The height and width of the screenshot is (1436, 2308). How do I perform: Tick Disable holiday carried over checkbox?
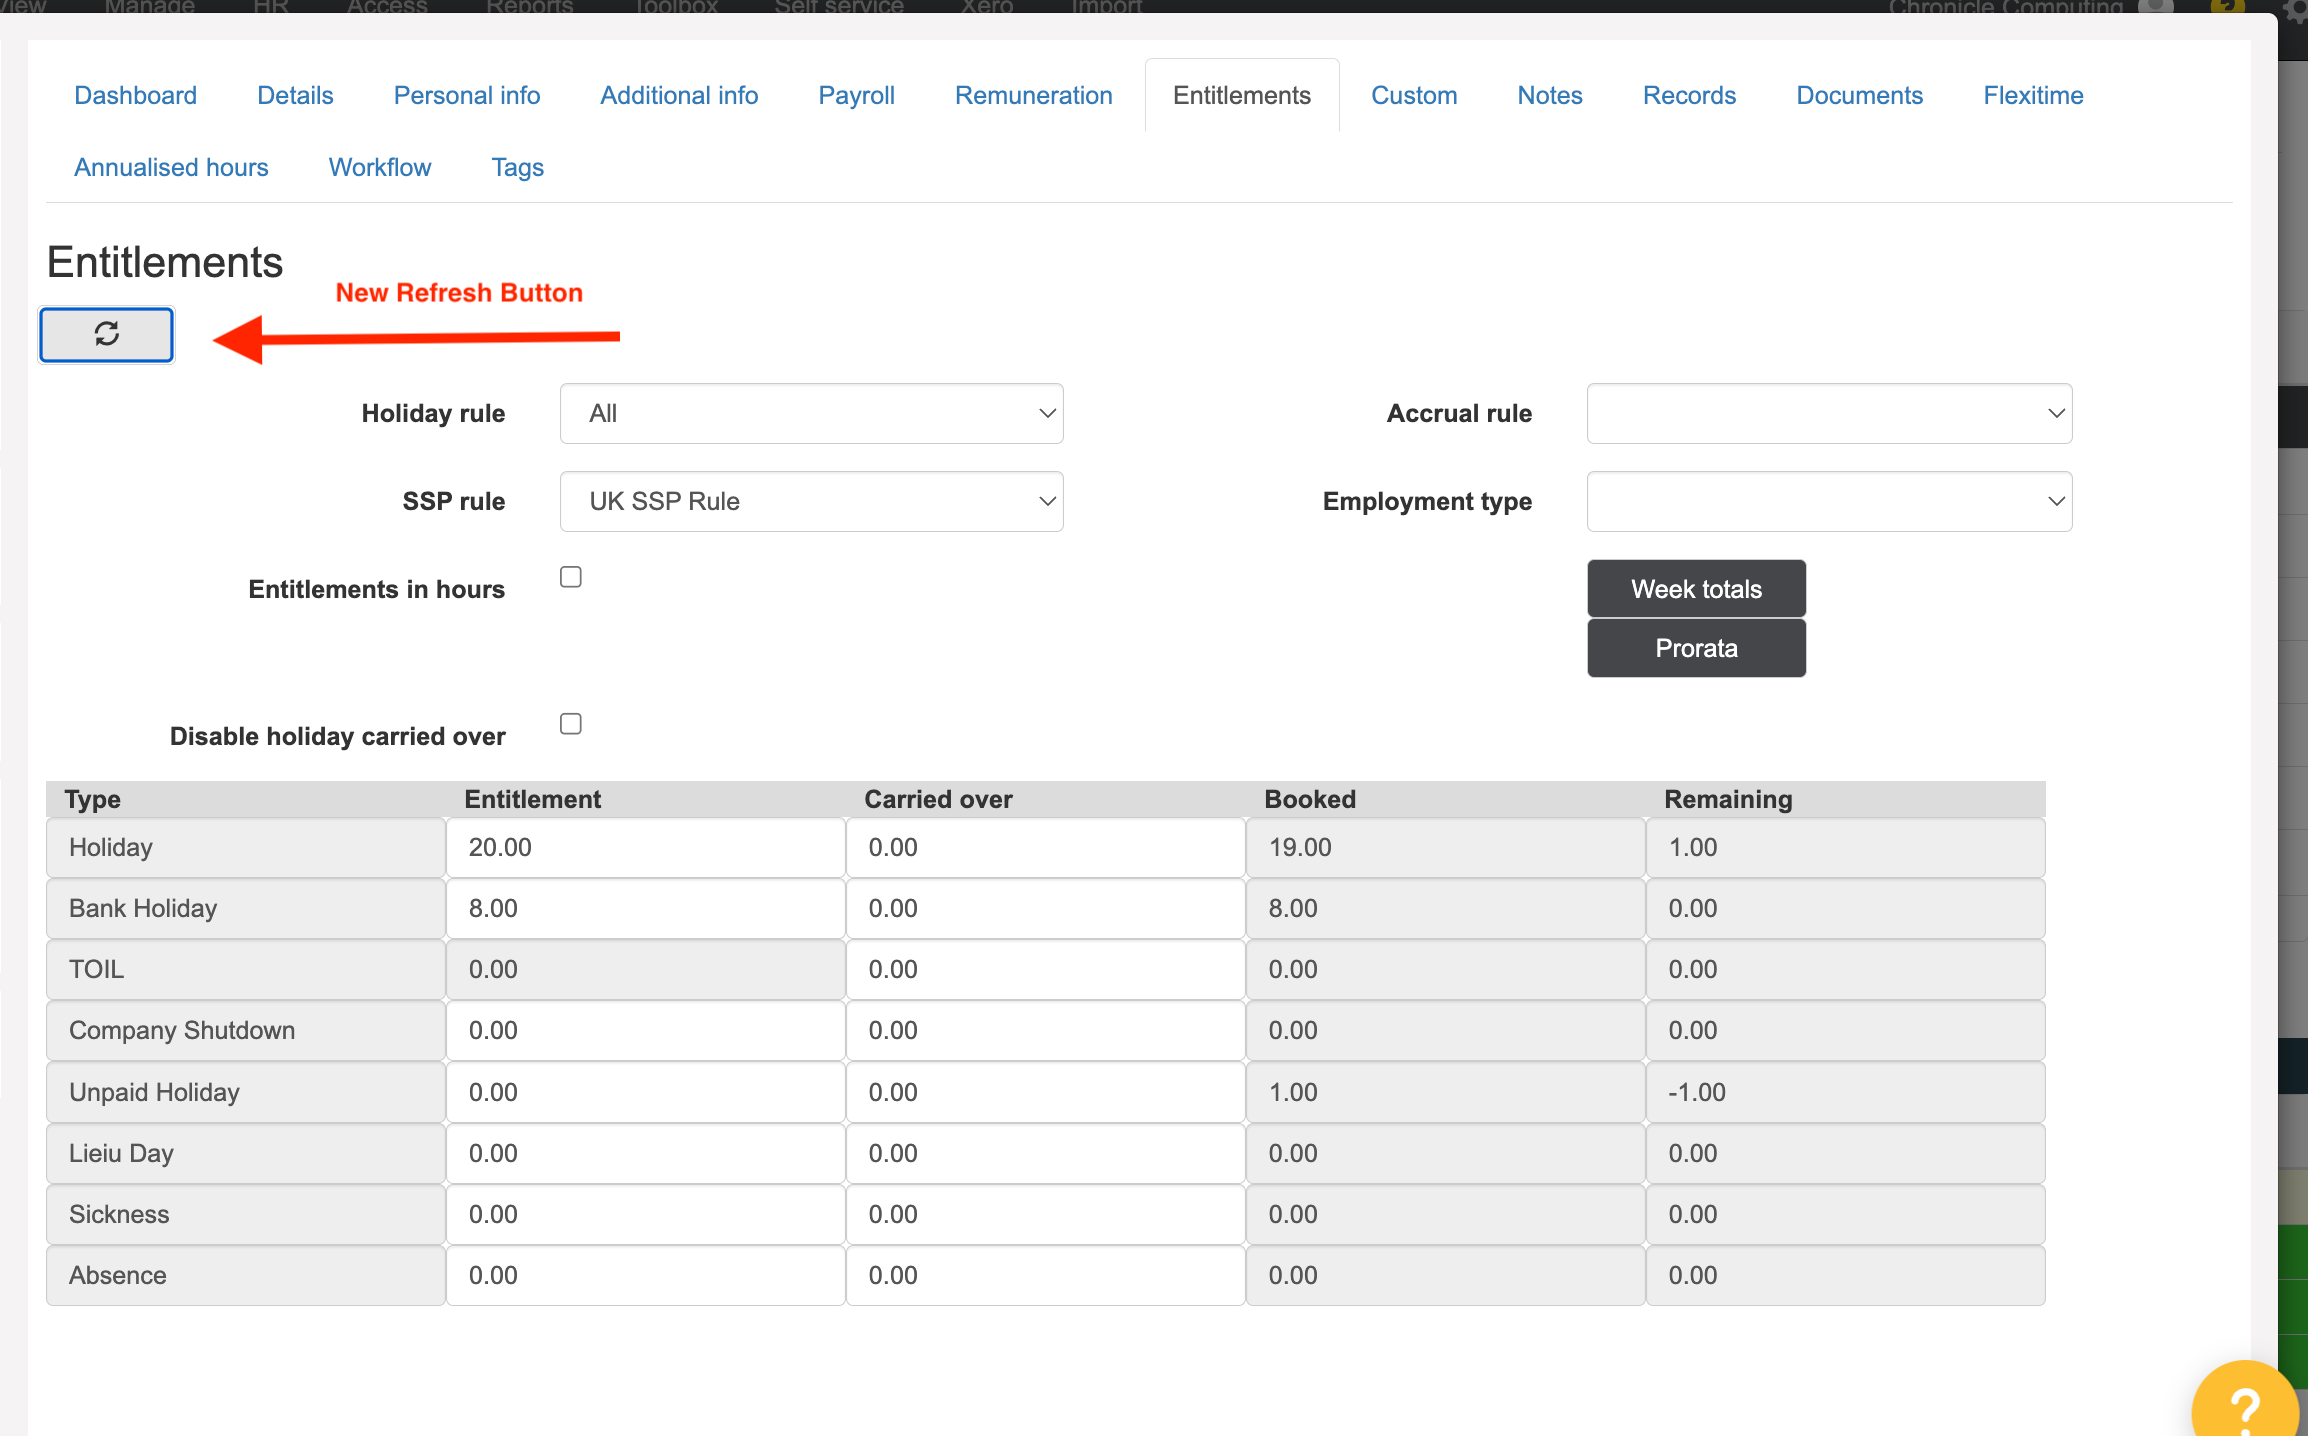571,724
